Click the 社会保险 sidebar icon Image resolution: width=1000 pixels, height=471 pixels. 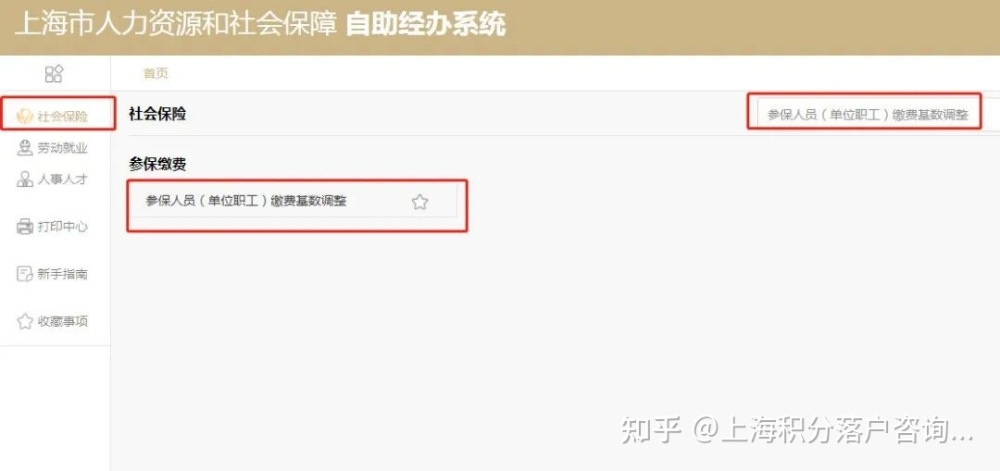click(x=24, y=117)
